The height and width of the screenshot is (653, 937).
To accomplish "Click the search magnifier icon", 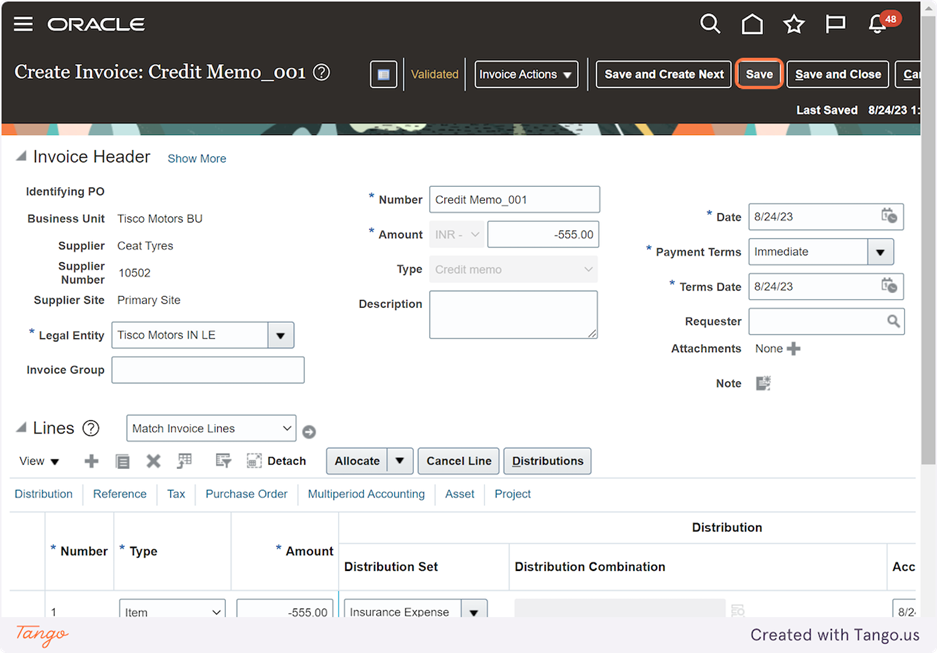I will pos(710,24).
